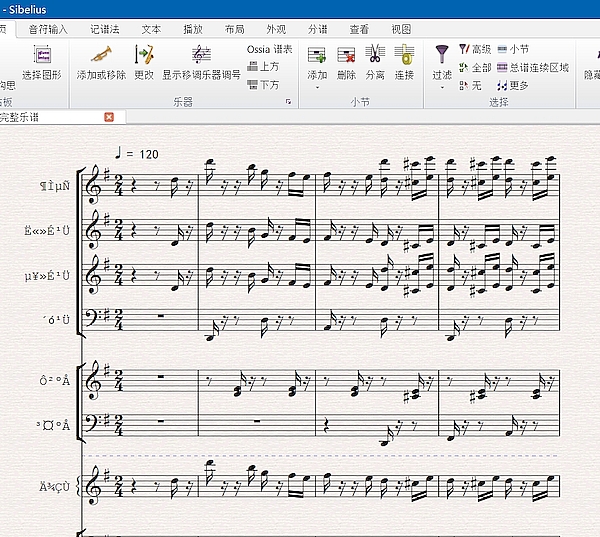This screenshot has height=537, width=600.
Task: Open the 视图 ribbon tab
Action: pyautogui.click(x=401, y=29)
